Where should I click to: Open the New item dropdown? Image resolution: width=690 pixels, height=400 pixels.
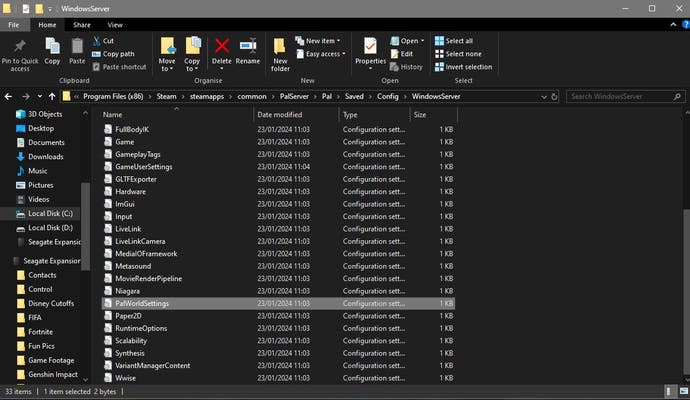[x=318, y=41]
